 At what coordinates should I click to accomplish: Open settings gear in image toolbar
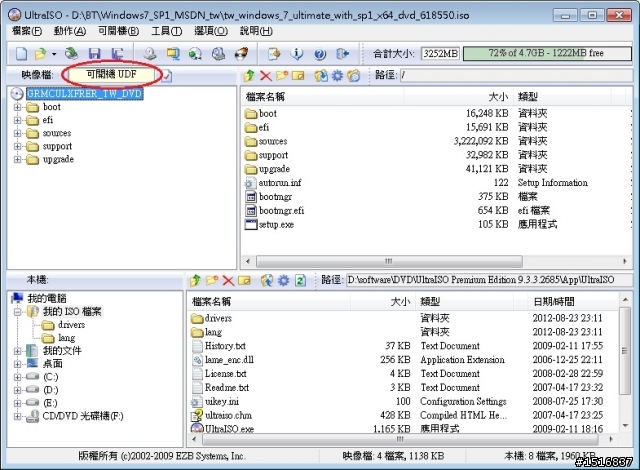(337, 75)
